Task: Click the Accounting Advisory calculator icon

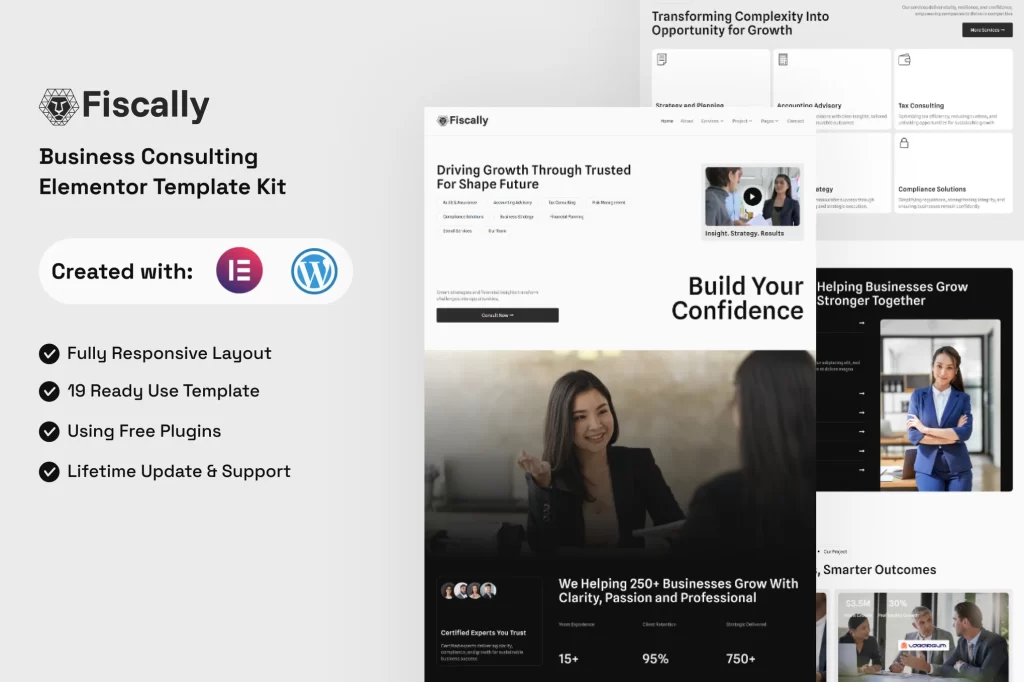Action: [x=783, y=59]
